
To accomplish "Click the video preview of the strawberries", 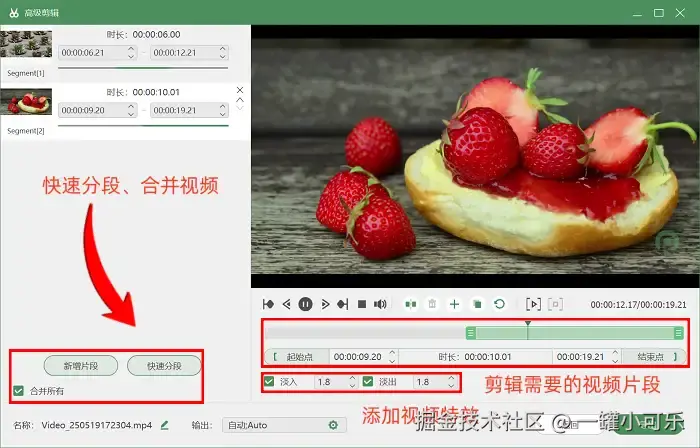I will 475,156.
